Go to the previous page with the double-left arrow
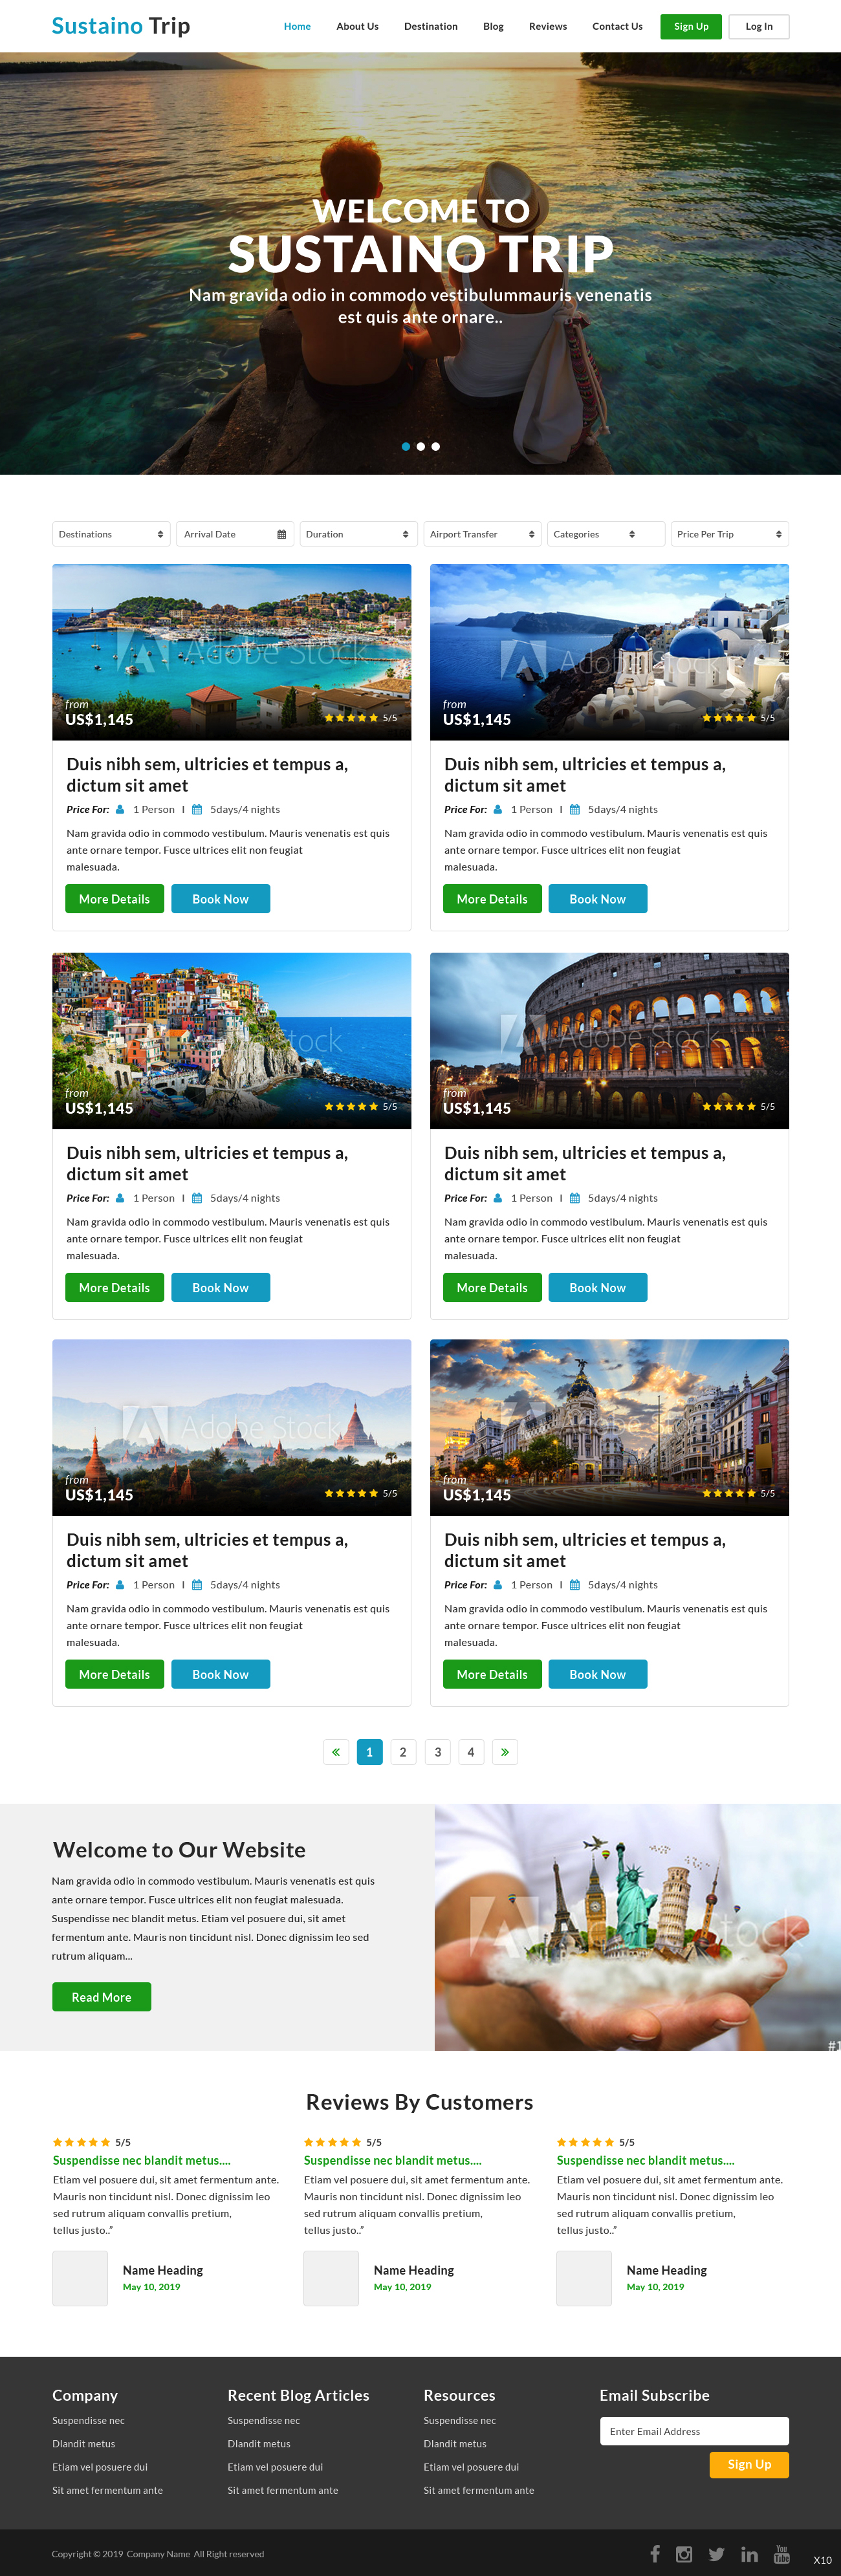841x2576 pixels. coord(336,1752)
